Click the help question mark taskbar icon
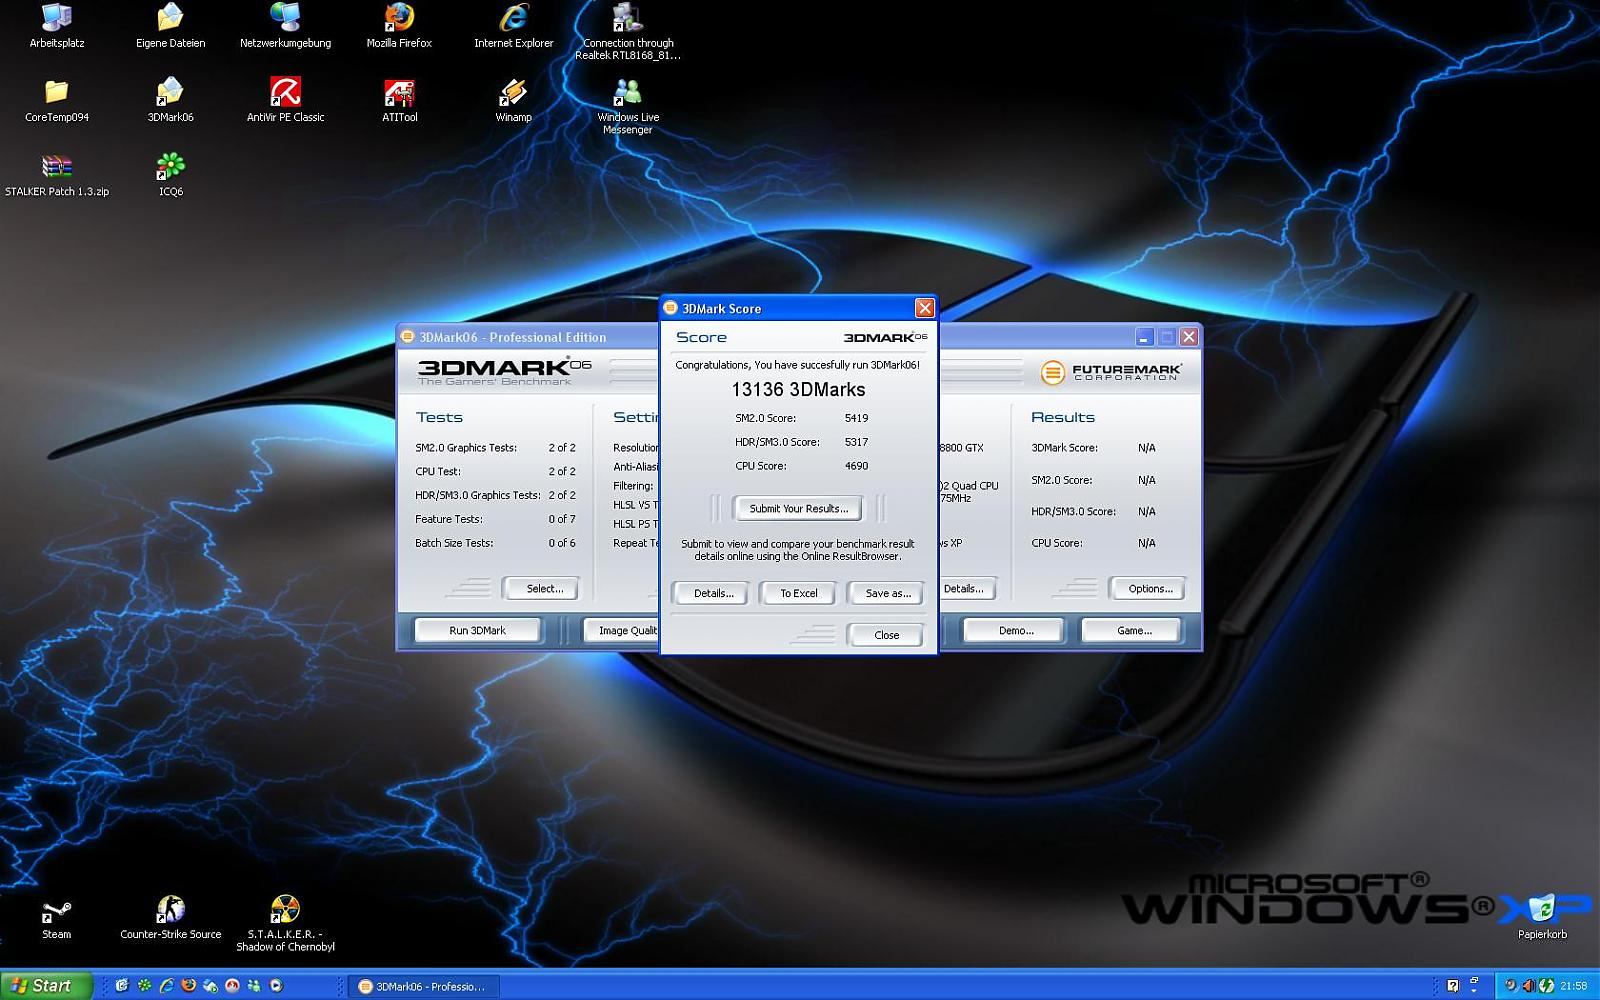 [x=1453, y=986]
